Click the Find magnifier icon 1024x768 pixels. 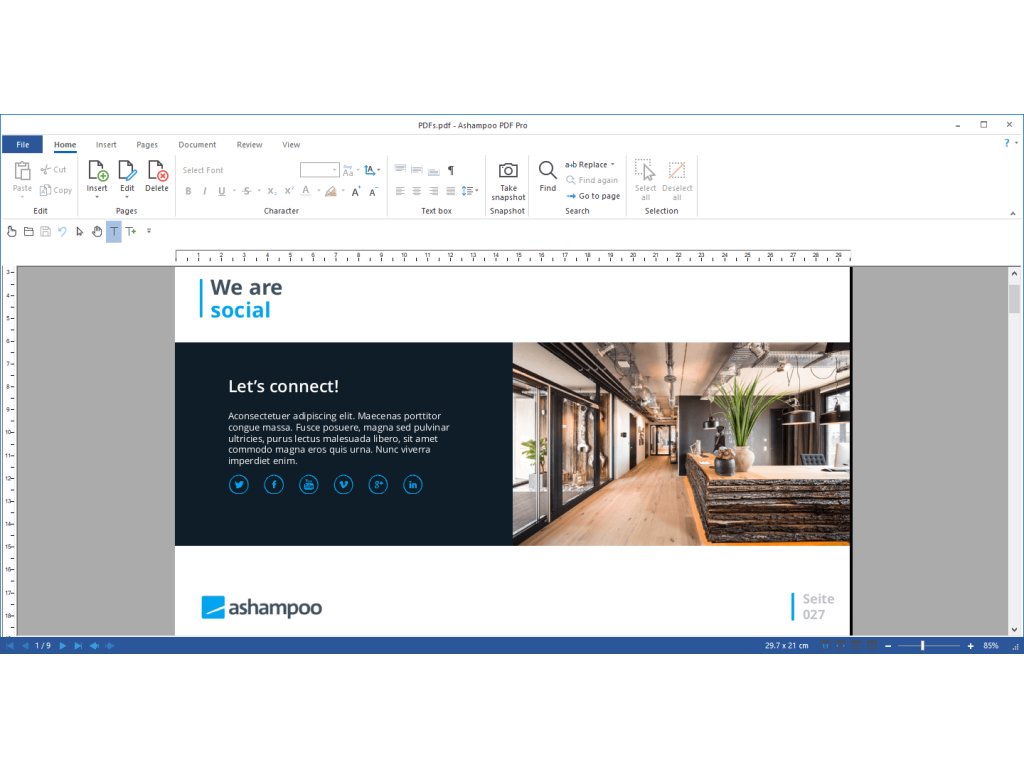coord(548,170)
